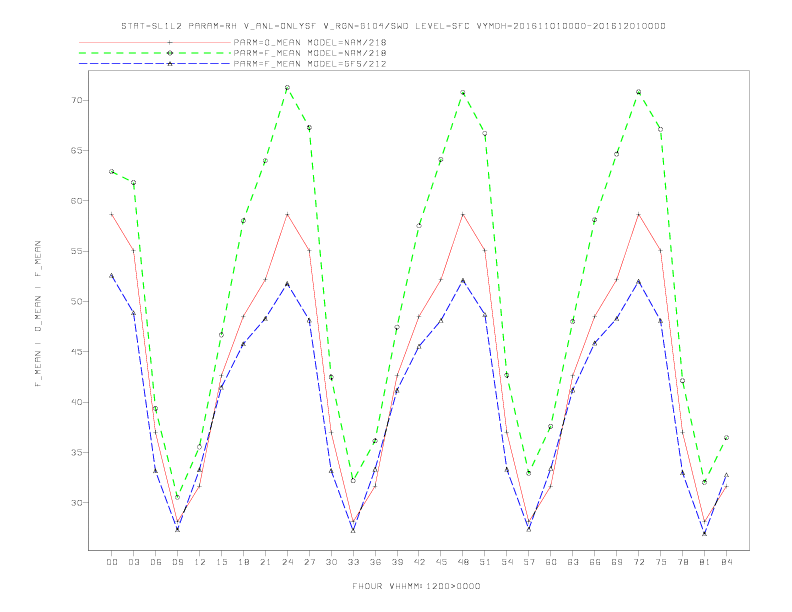
Task: Click x-axis tick label 30
Action: [x=331, y=562]
